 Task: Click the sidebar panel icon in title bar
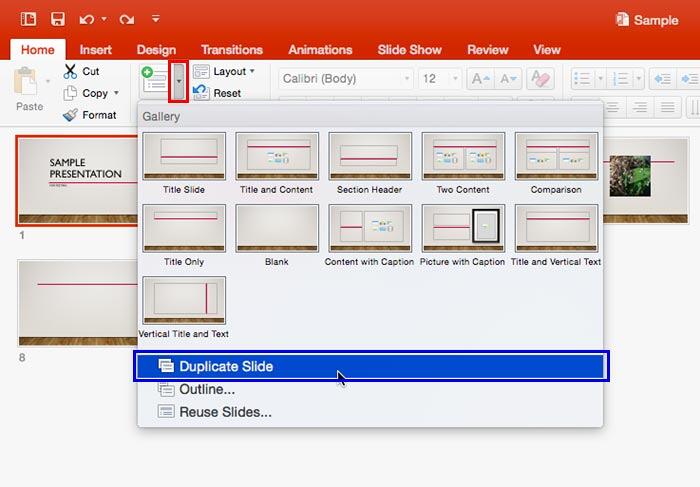coord(28,19)
